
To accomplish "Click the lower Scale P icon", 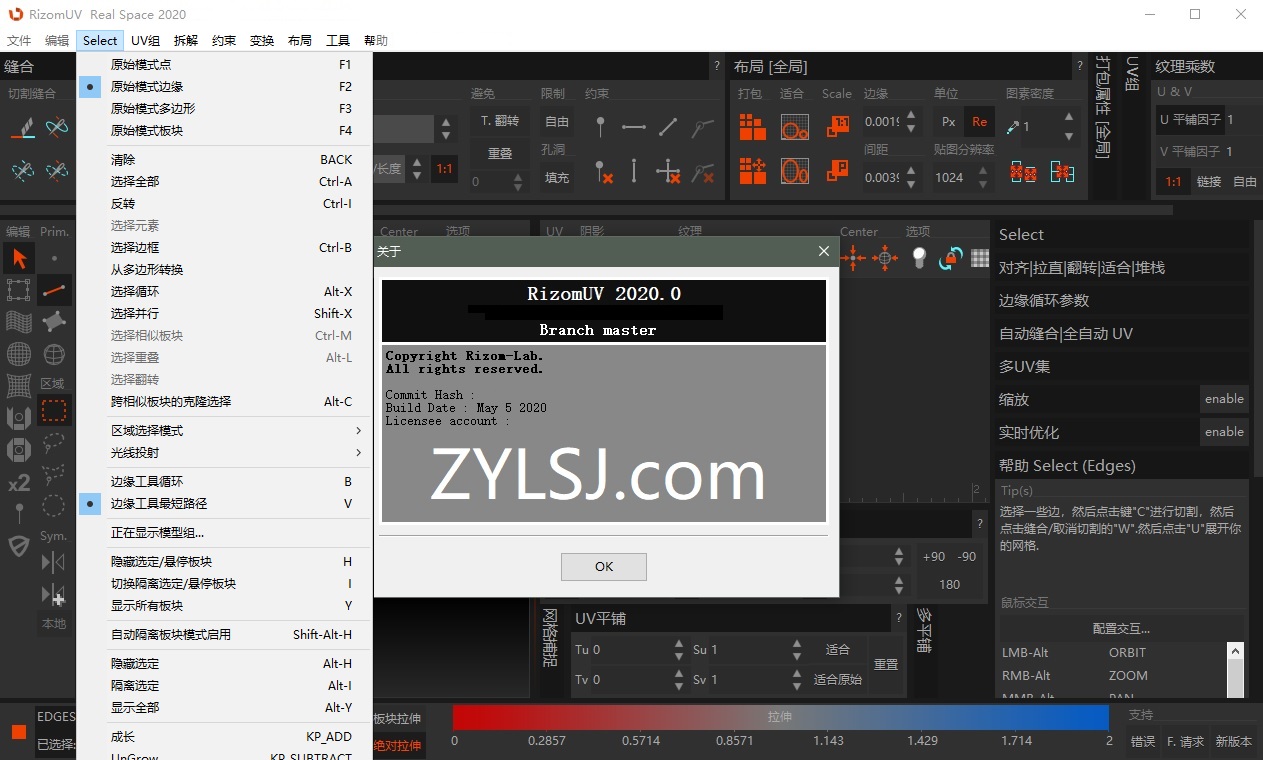I will pyautogui.click(x=837, y=171).
